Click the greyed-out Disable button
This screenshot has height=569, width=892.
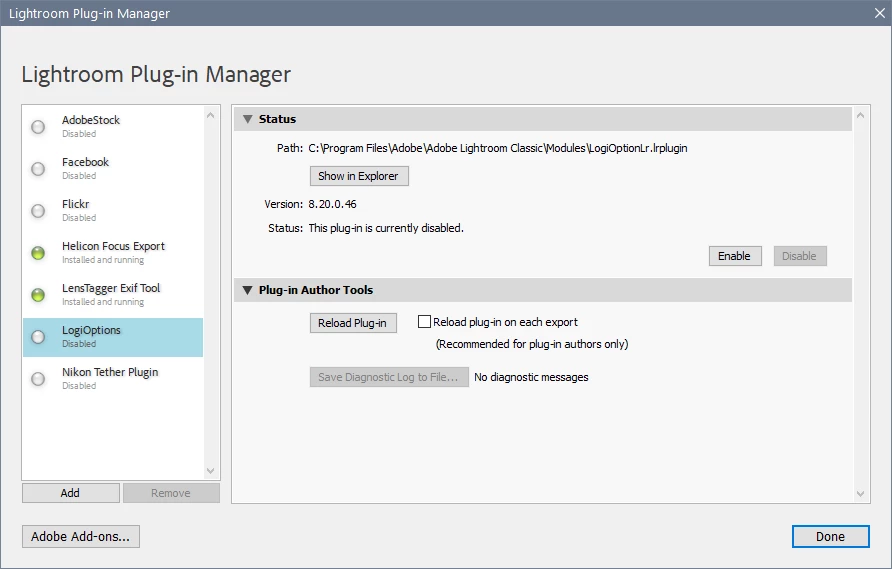pyautogui.click(x=800, y=256)
